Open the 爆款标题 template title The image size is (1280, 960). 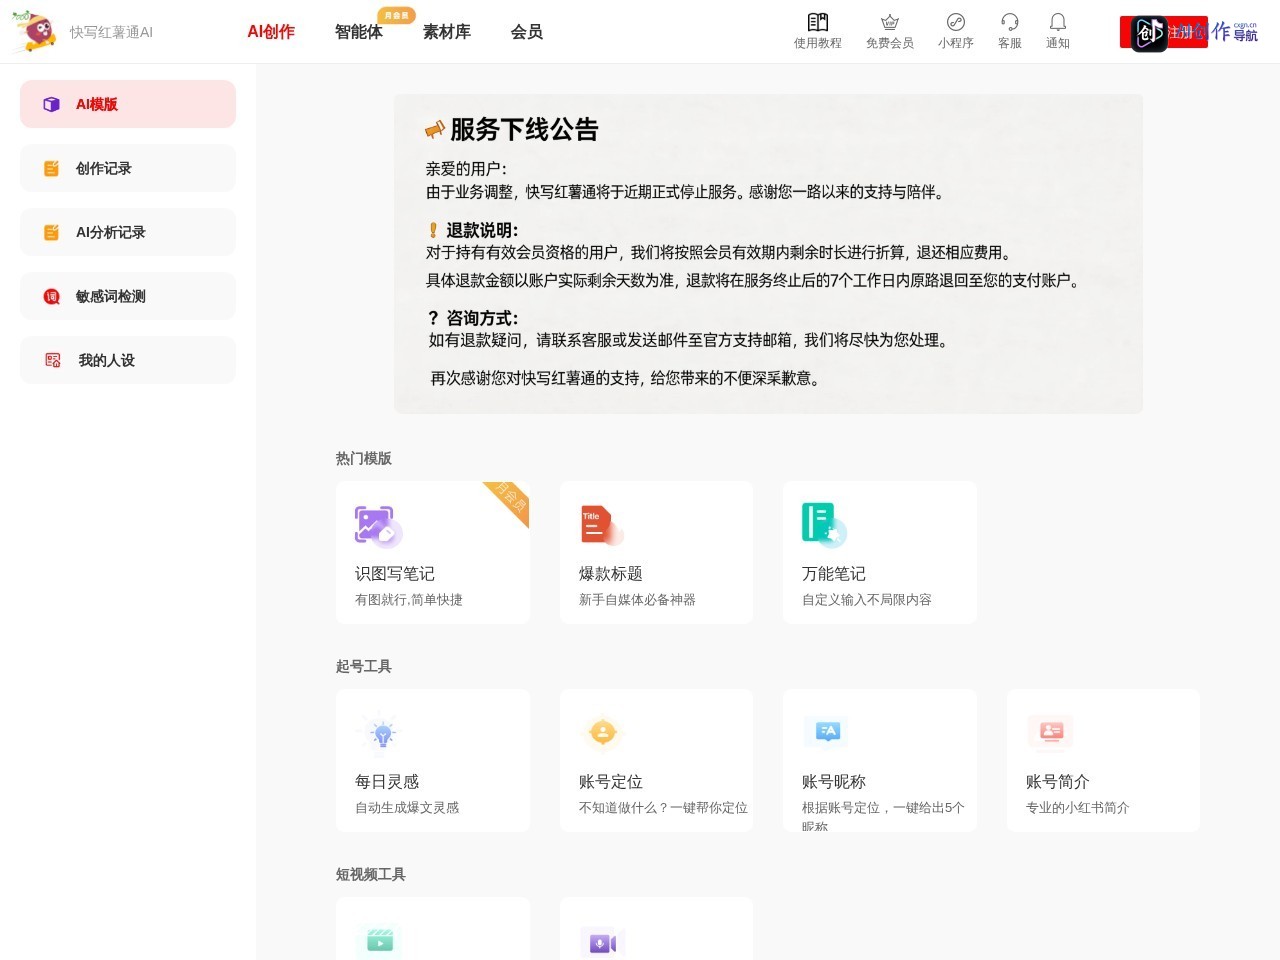[x=611, y=574]
